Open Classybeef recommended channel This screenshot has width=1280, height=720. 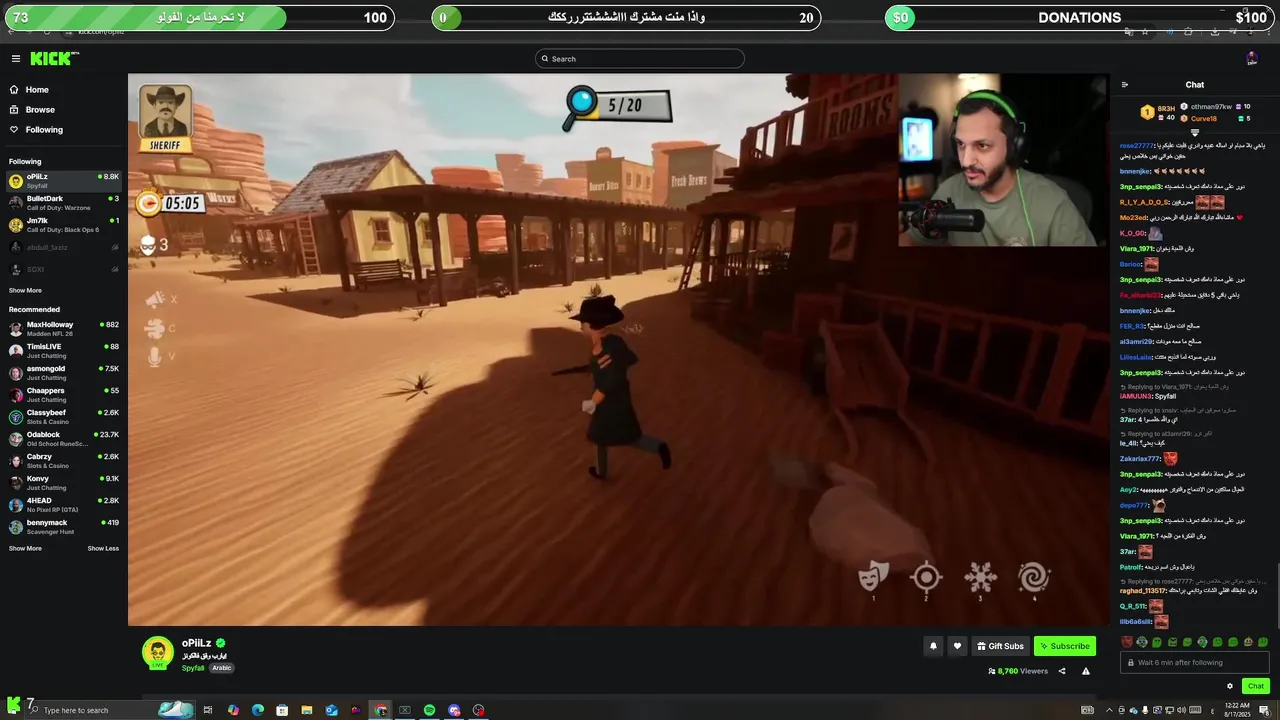[64, 417]
